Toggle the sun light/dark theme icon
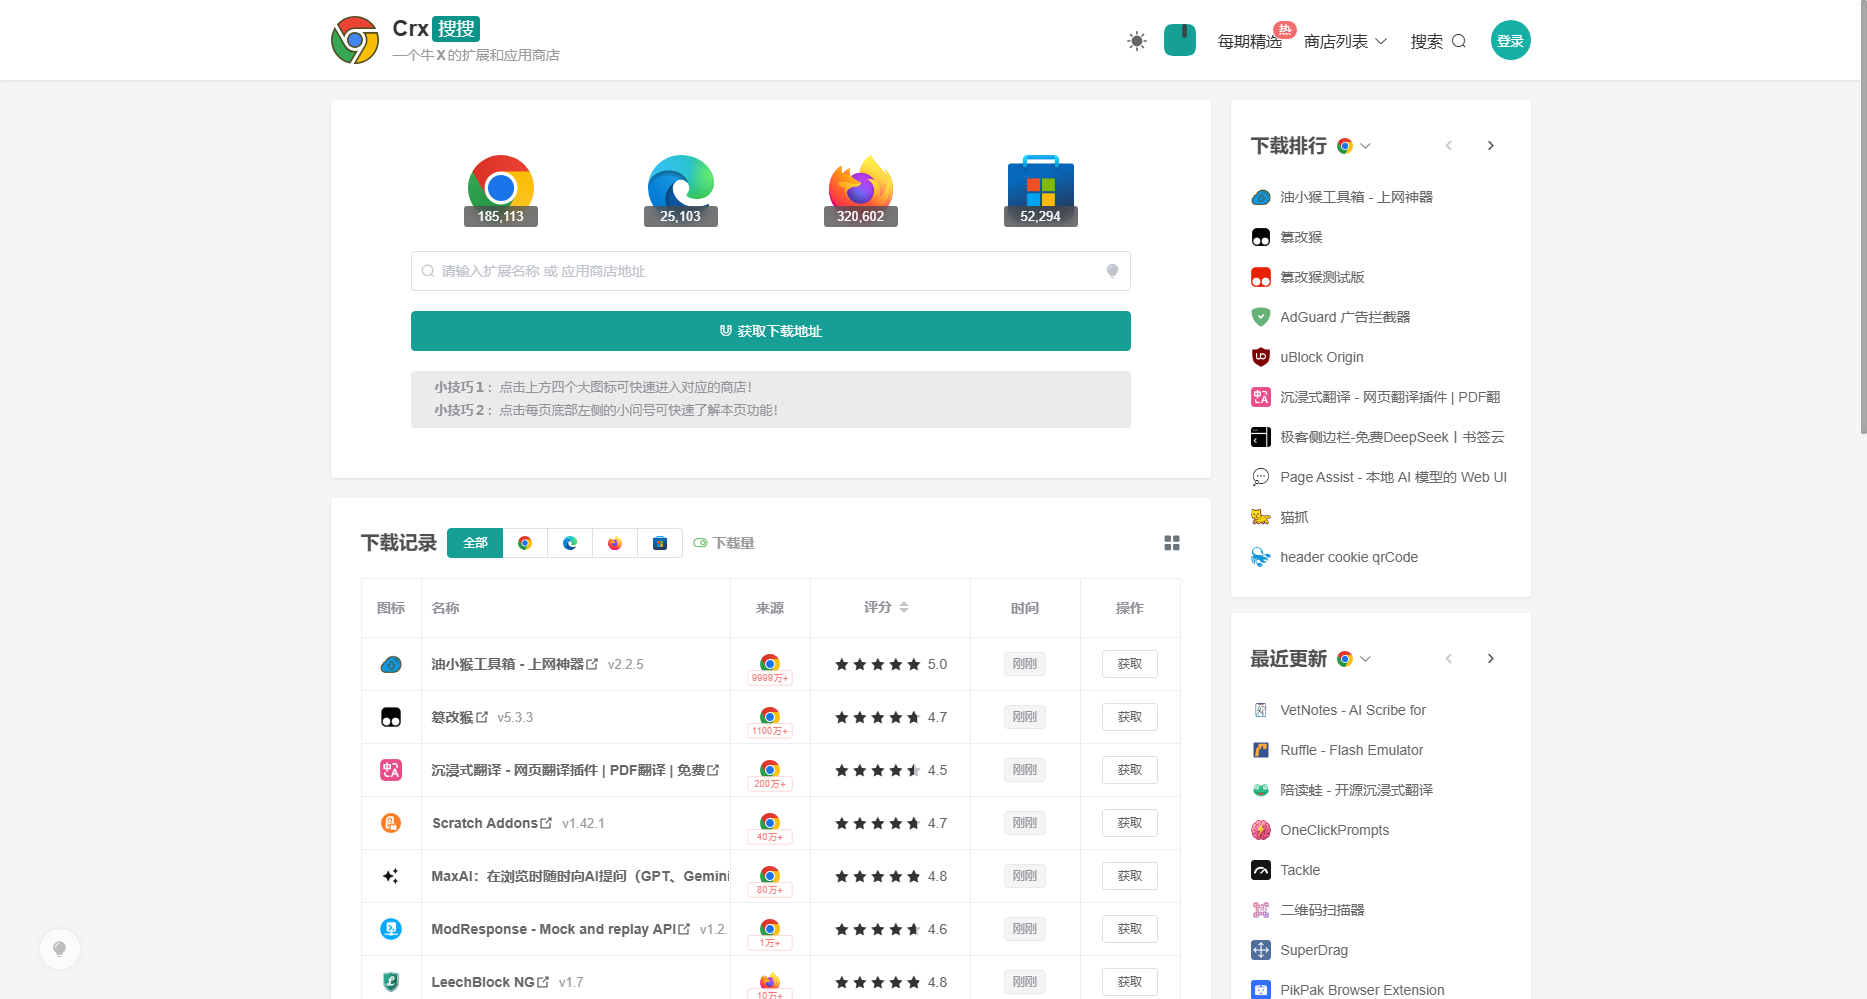The height and width of the screenshot is (999, 1867). click(1136, 41)
